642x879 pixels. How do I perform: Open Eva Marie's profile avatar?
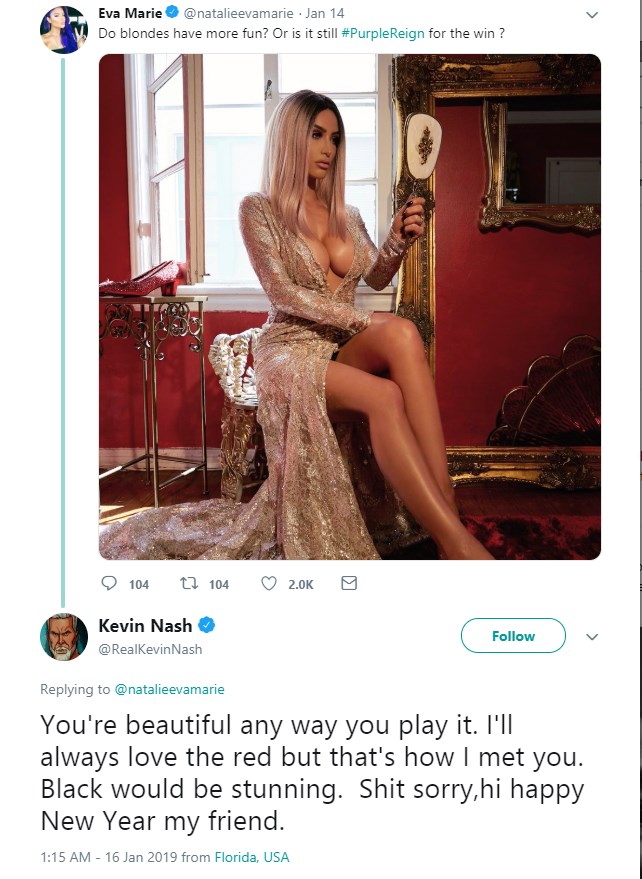[x=64, y=30]
